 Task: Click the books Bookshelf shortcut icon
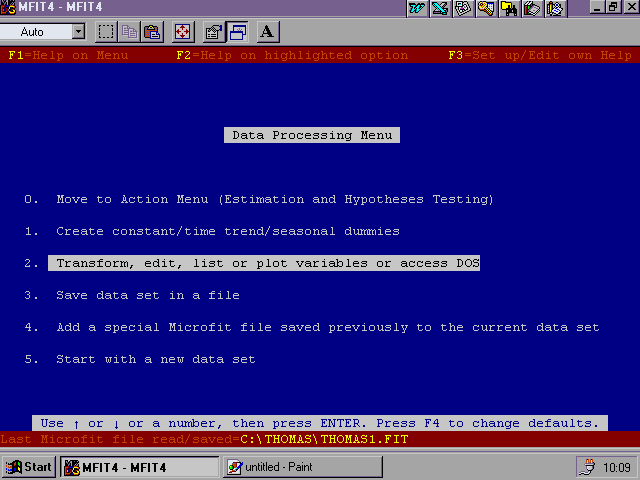pyautogui.click(x=532, y=8)
